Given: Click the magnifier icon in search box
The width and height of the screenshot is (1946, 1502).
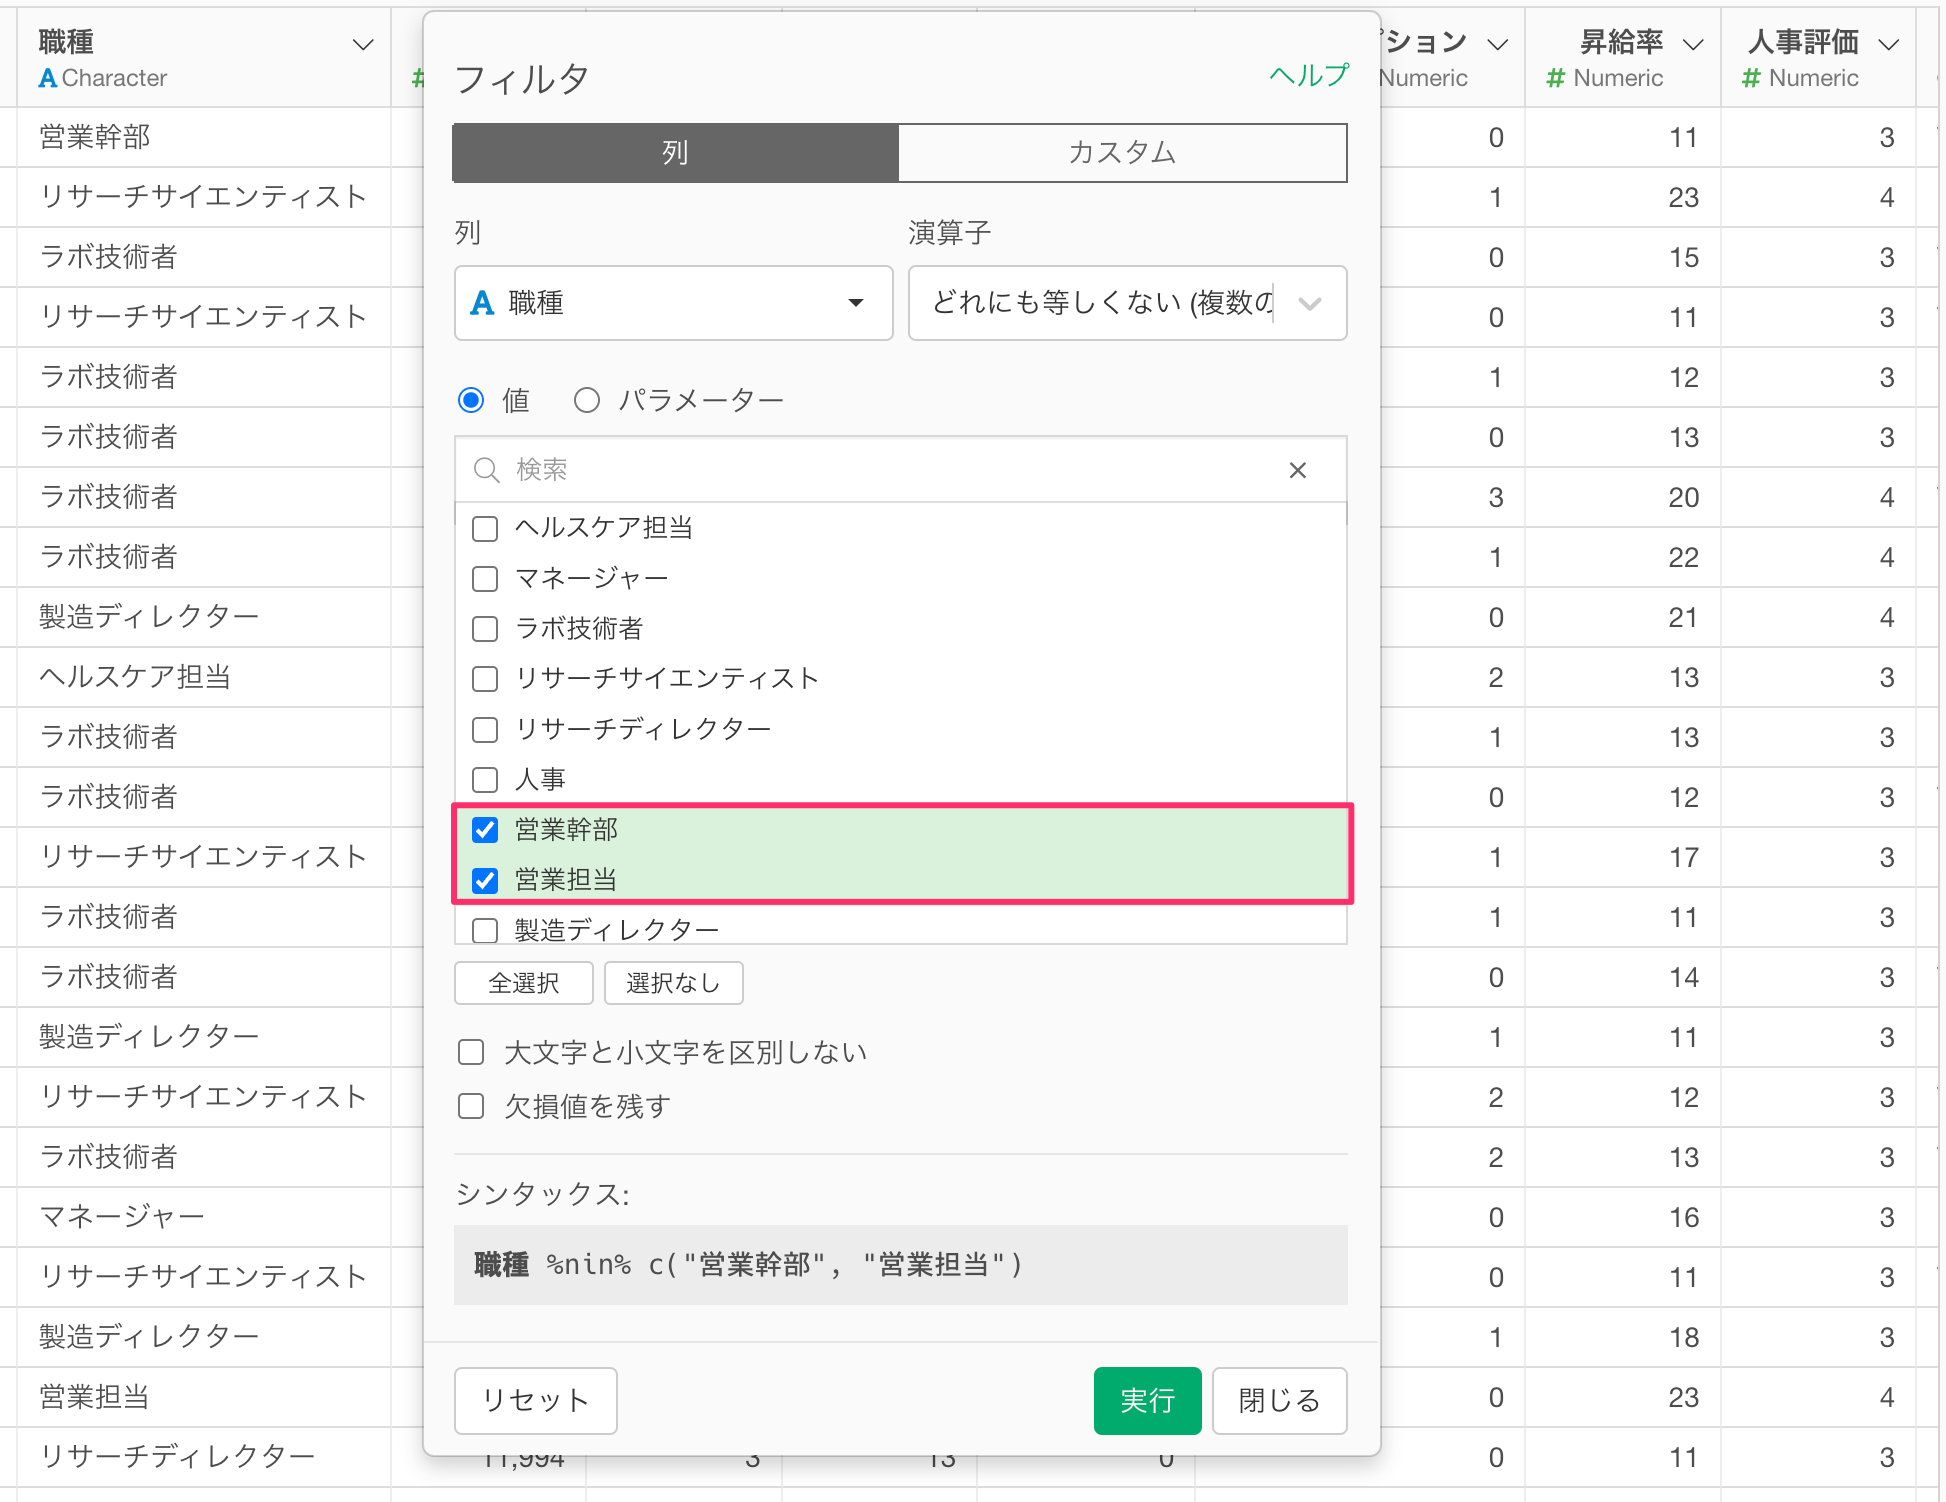Looking at the screenshot, I should click(486, 470).
